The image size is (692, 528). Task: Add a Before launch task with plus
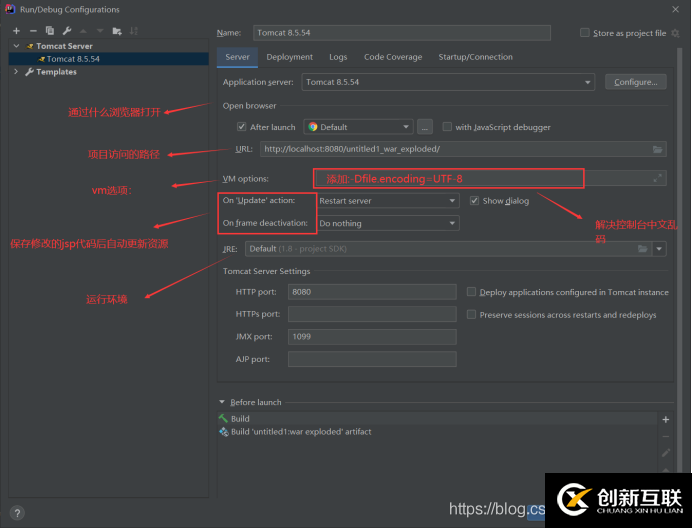(x=666, y=419)
